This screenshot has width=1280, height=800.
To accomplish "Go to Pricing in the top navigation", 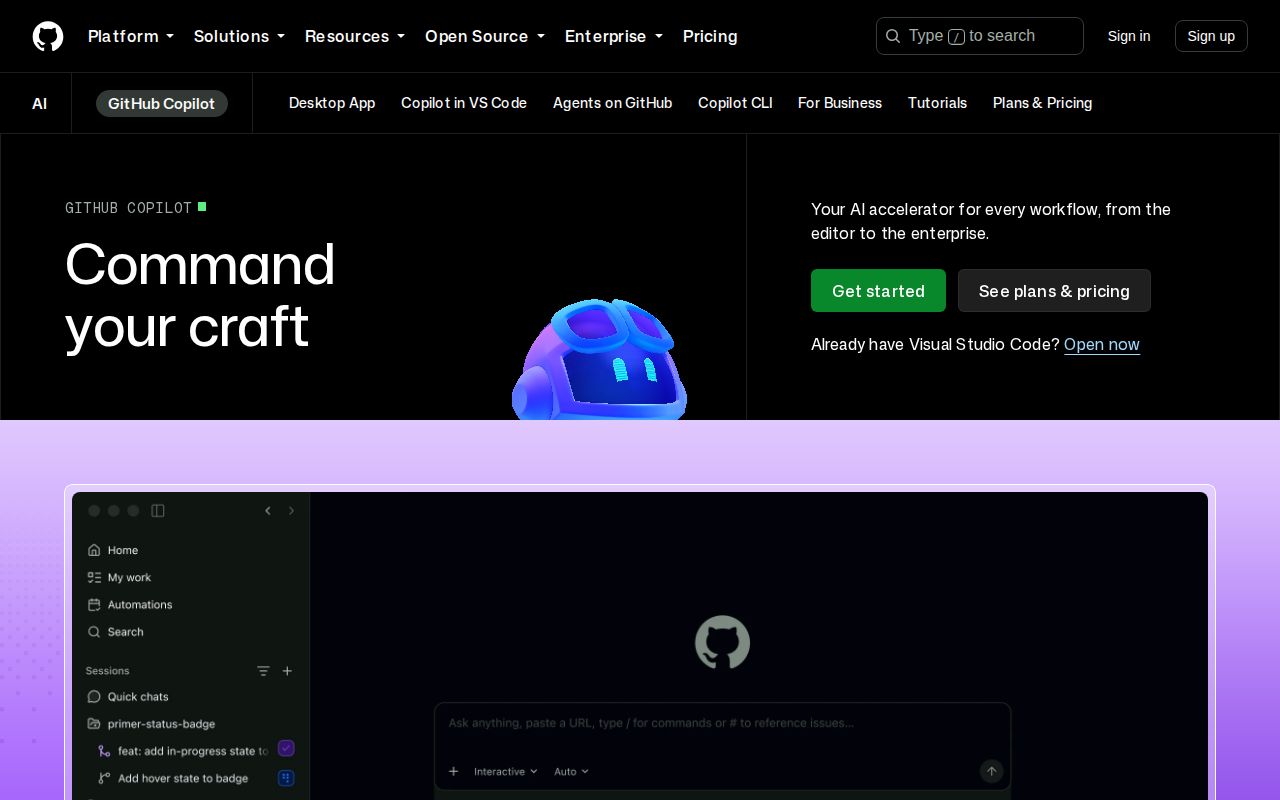I will point(710,36).
